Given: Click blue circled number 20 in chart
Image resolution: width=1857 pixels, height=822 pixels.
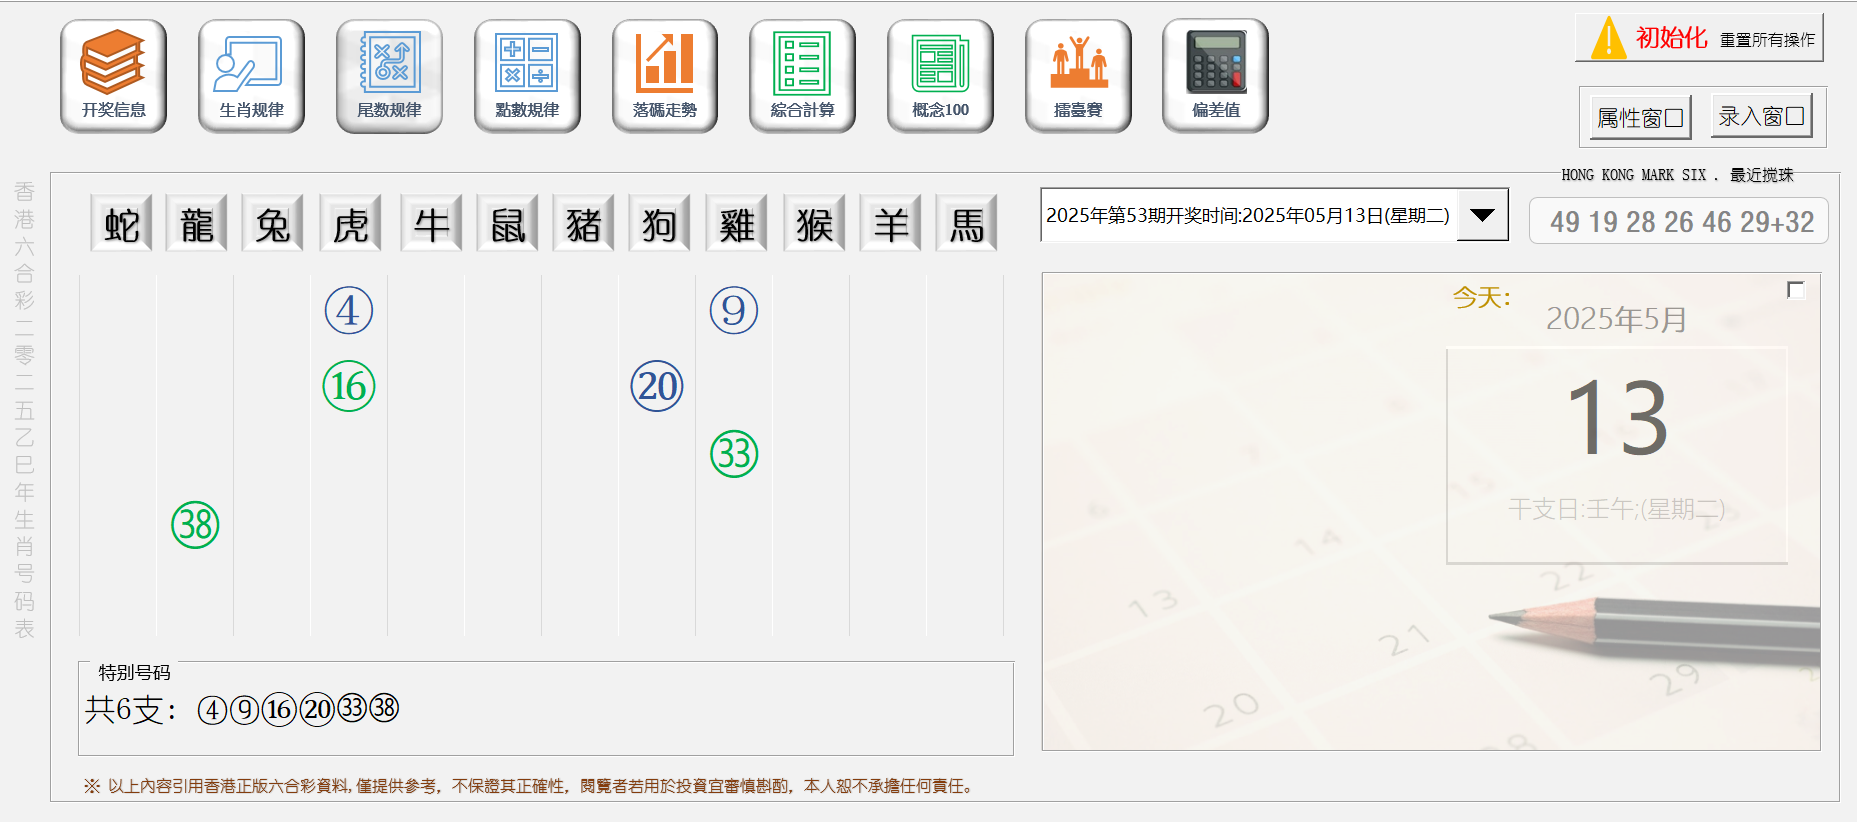Looking at the screenshot, I should point(657,386).
